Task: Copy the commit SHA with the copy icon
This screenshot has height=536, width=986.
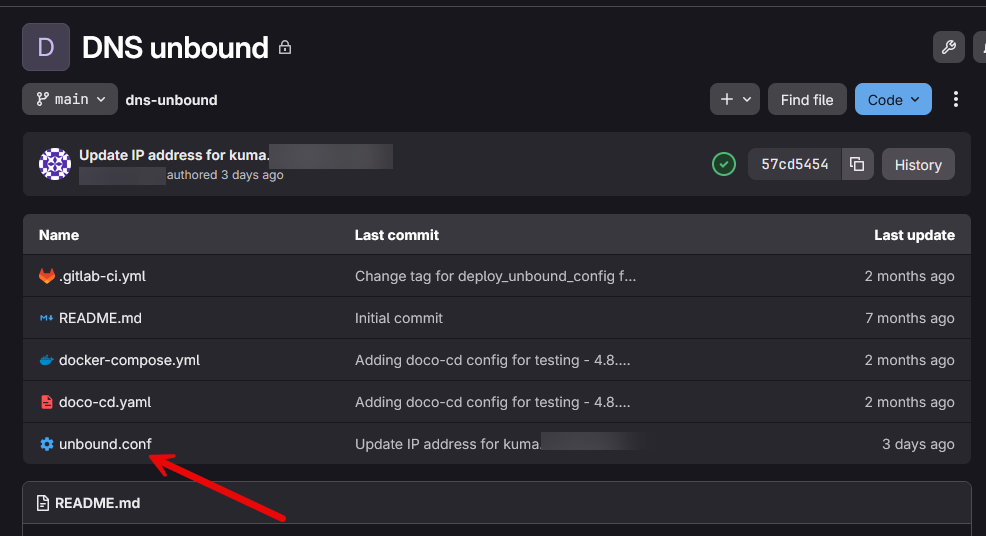Action: 857,164
